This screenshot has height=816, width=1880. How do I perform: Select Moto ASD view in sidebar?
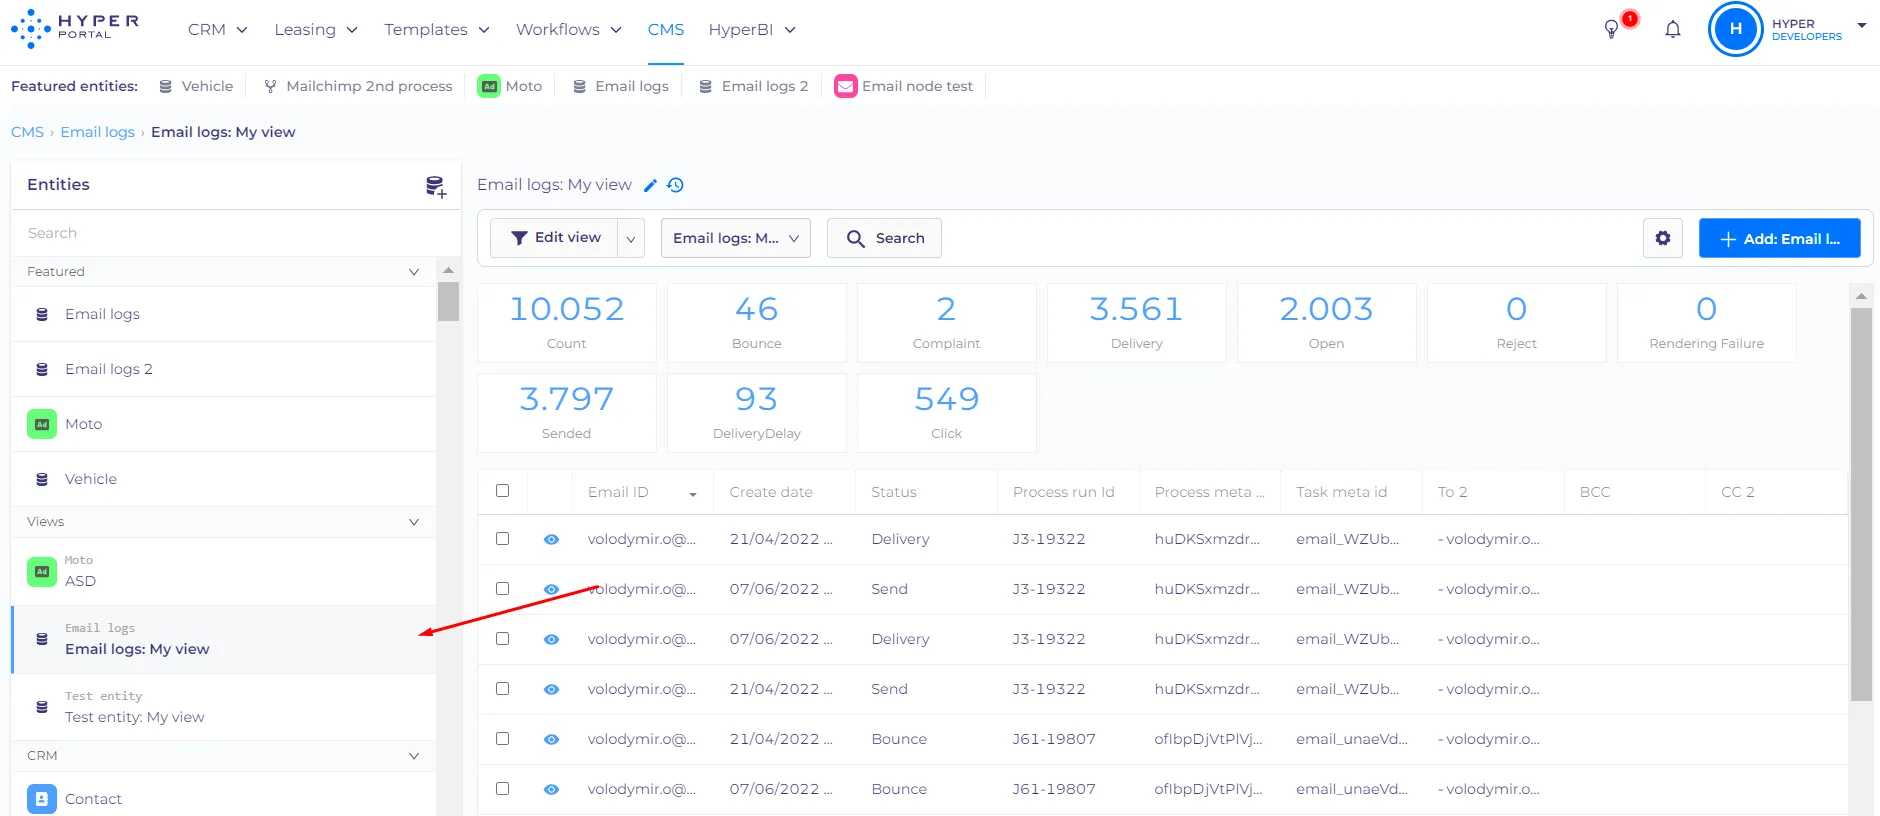[223, 571]
